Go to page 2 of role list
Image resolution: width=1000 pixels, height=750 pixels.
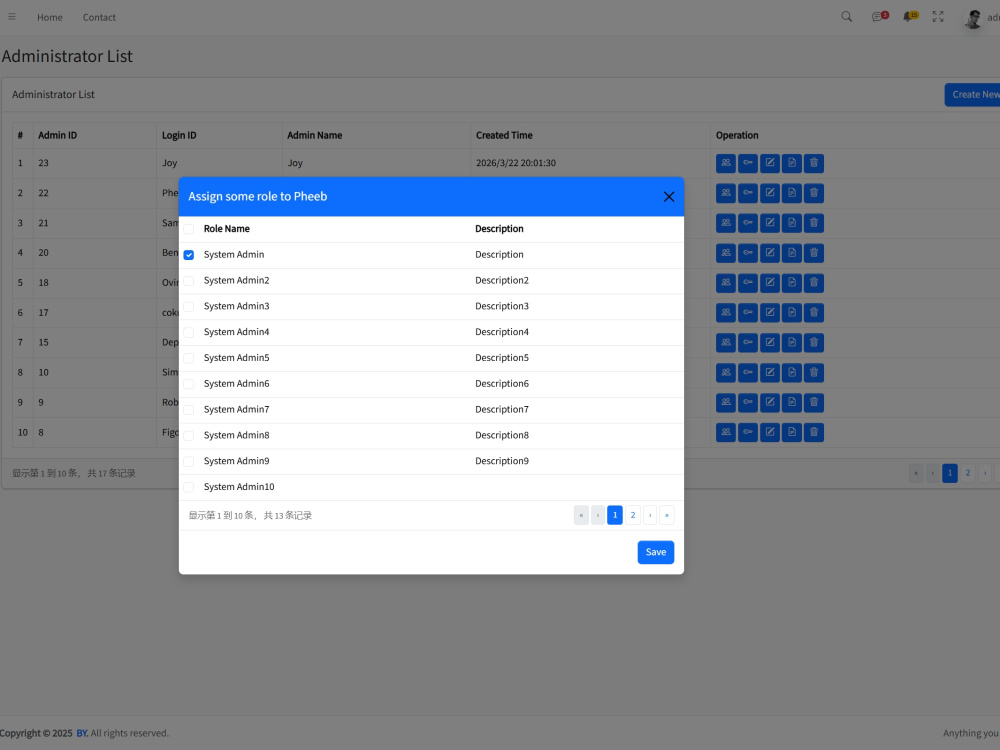coord(633,515)
